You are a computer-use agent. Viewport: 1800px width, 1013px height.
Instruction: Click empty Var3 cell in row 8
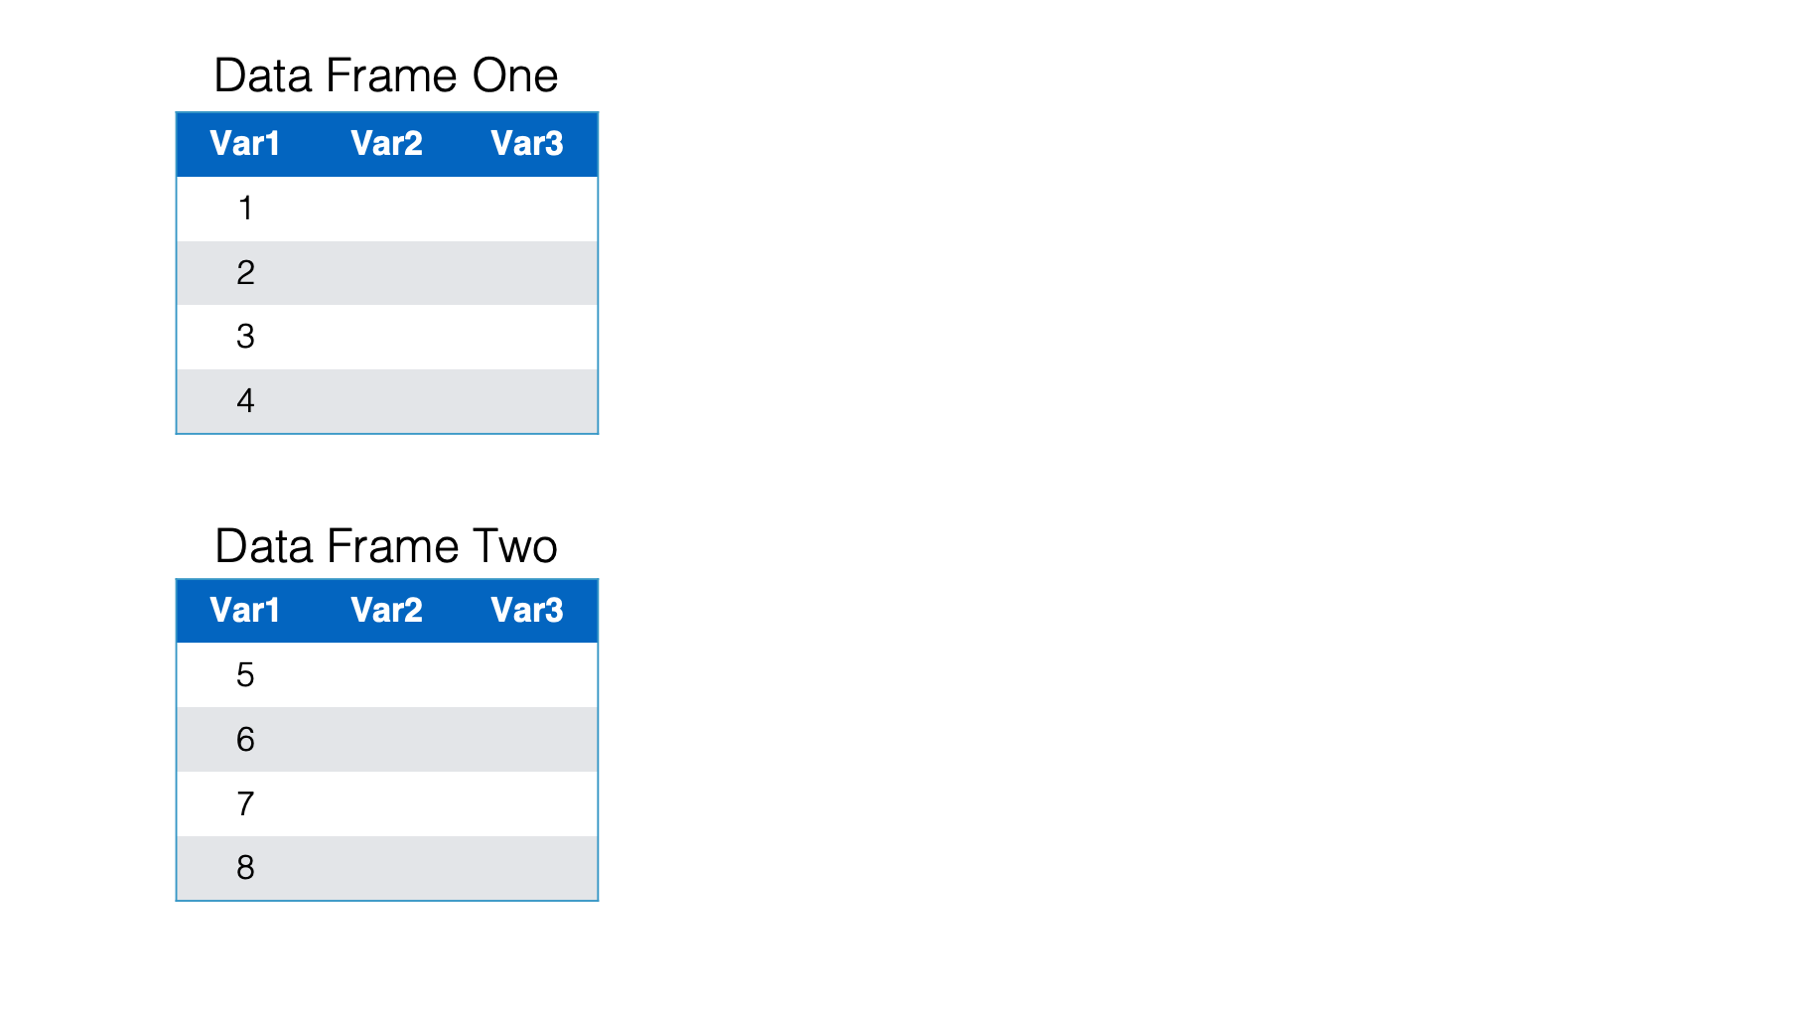527,868
